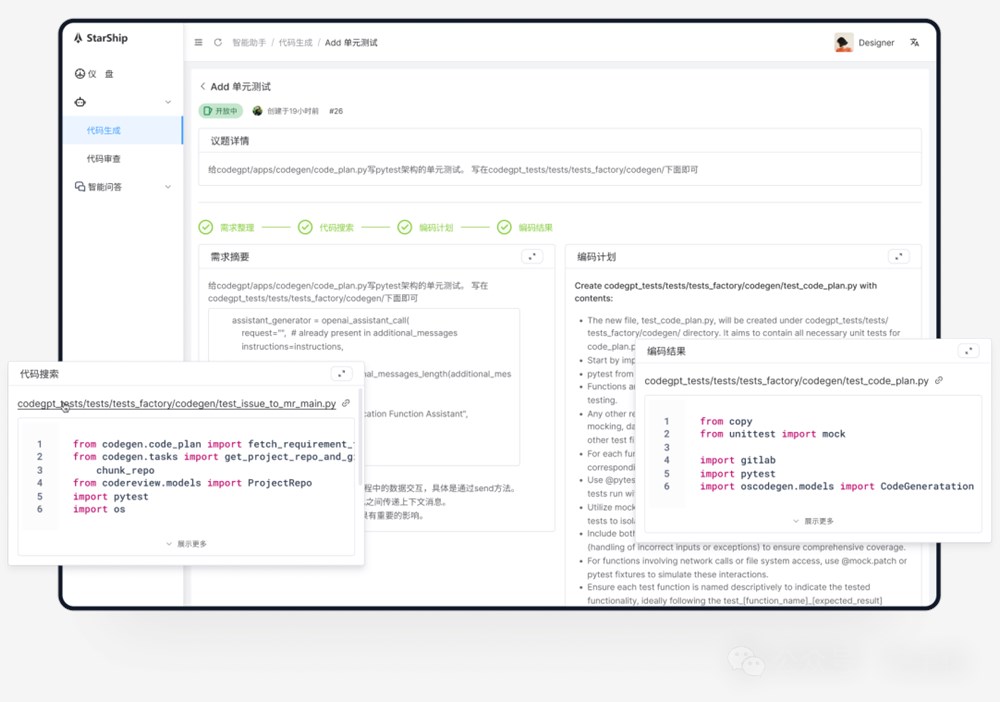This screenshot has height=702, width=1000.
Task: Open the Designer user name
Action: click(x=876, y=43)
